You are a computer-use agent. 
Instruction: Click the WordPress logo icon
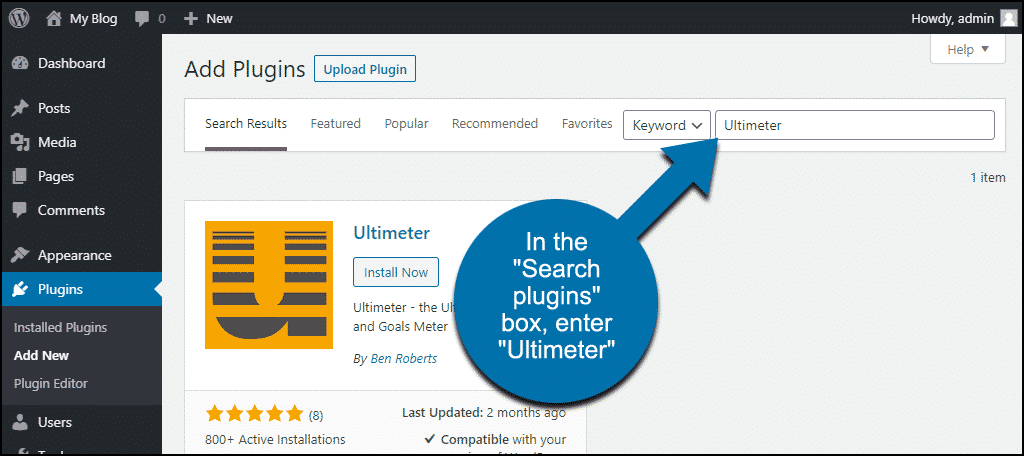19,18
